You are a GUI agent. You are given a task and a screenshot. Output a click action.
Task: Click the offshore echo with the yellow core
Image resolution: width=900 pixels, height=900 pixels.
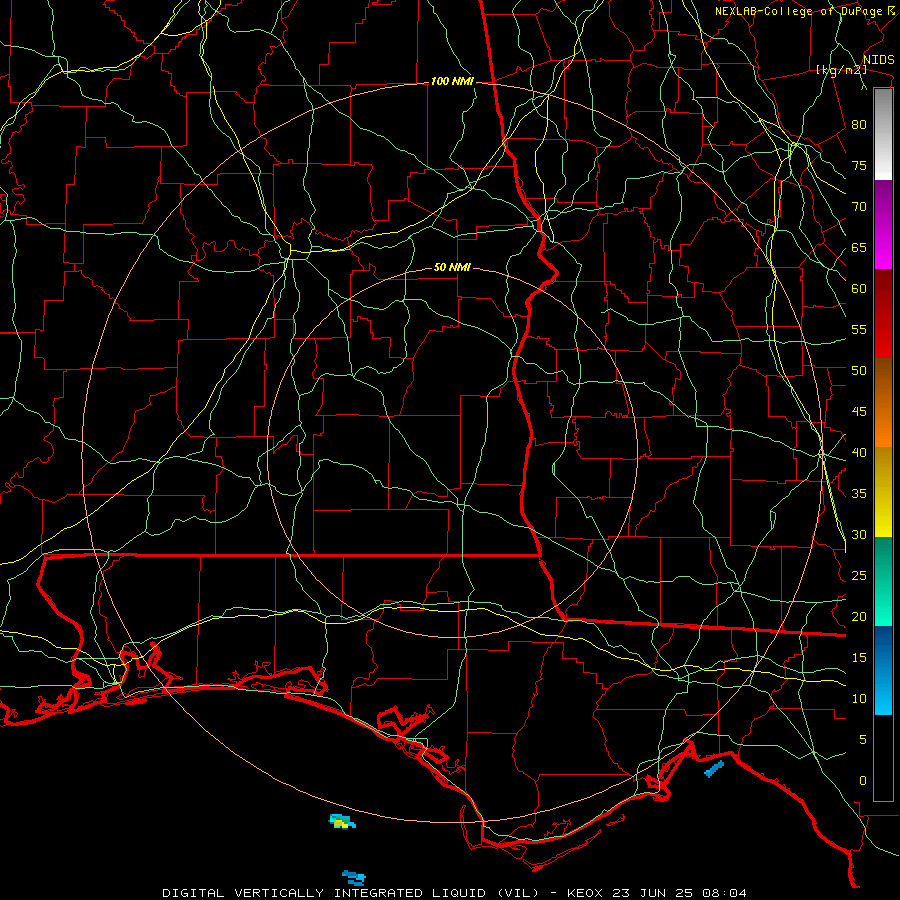342,821
